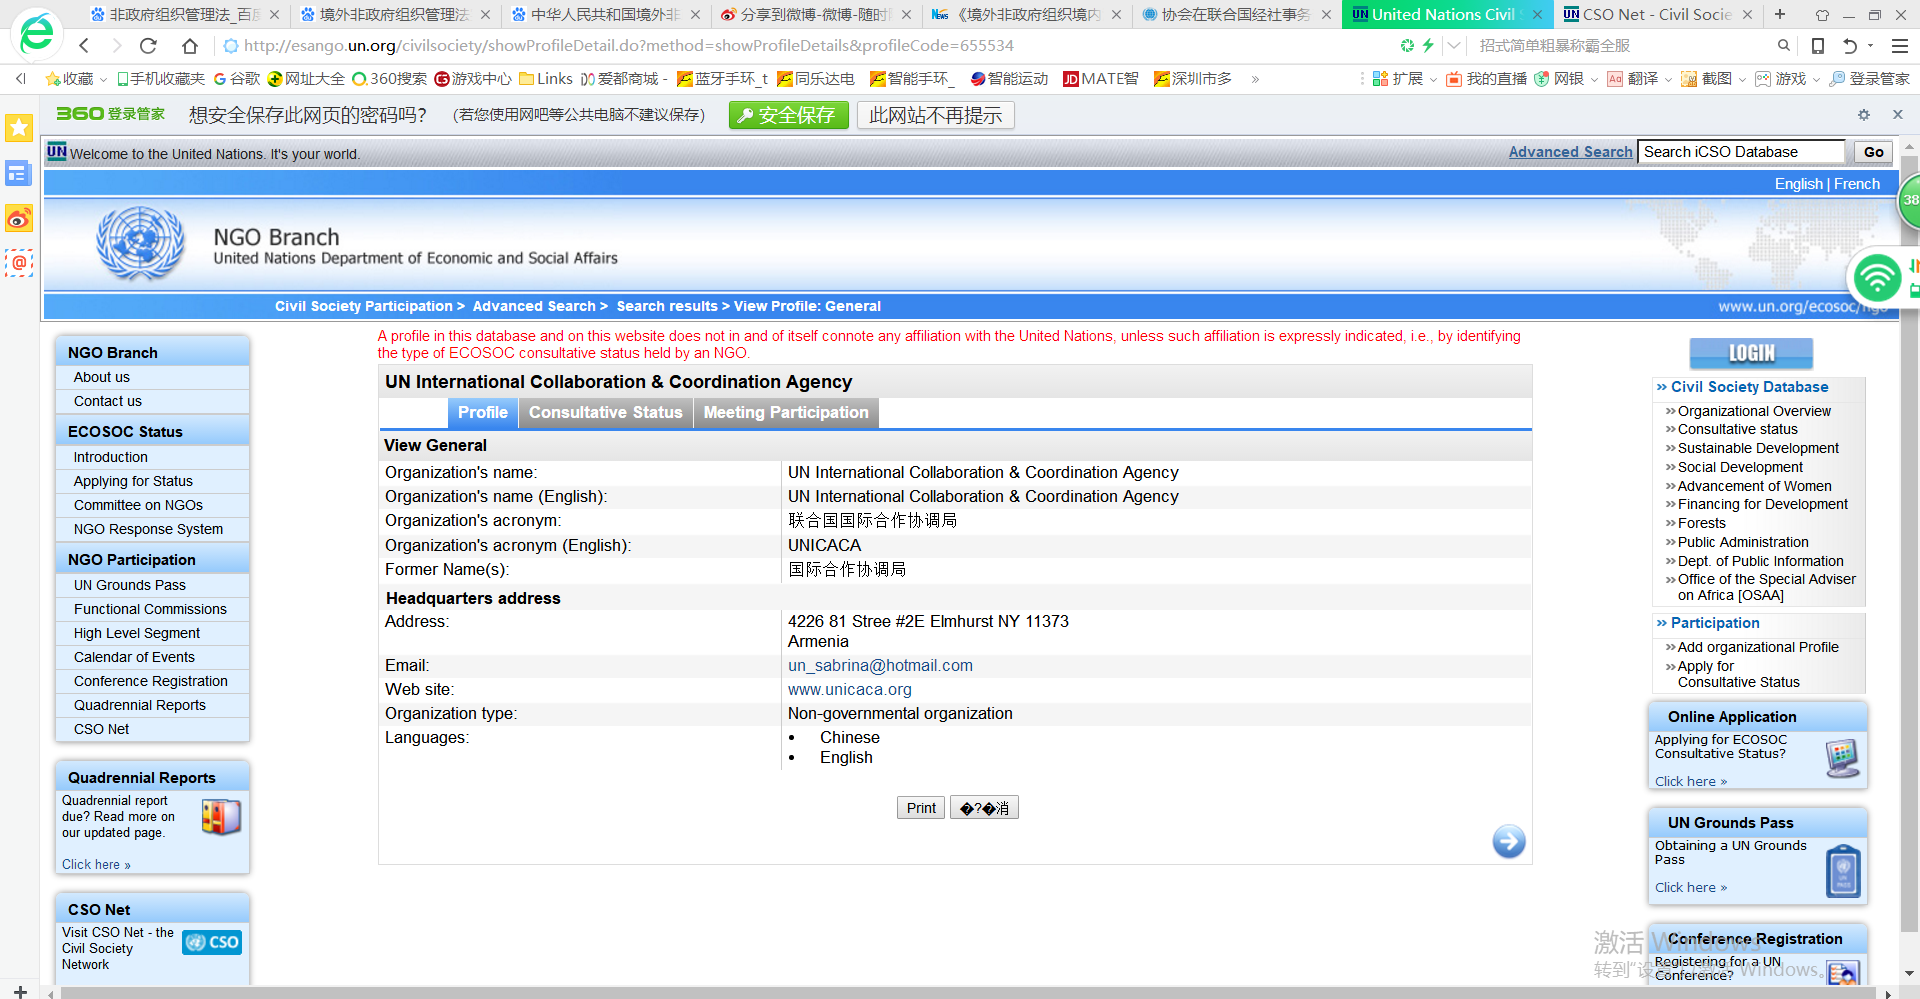Click the browser address bar URL

click(628, 46)
